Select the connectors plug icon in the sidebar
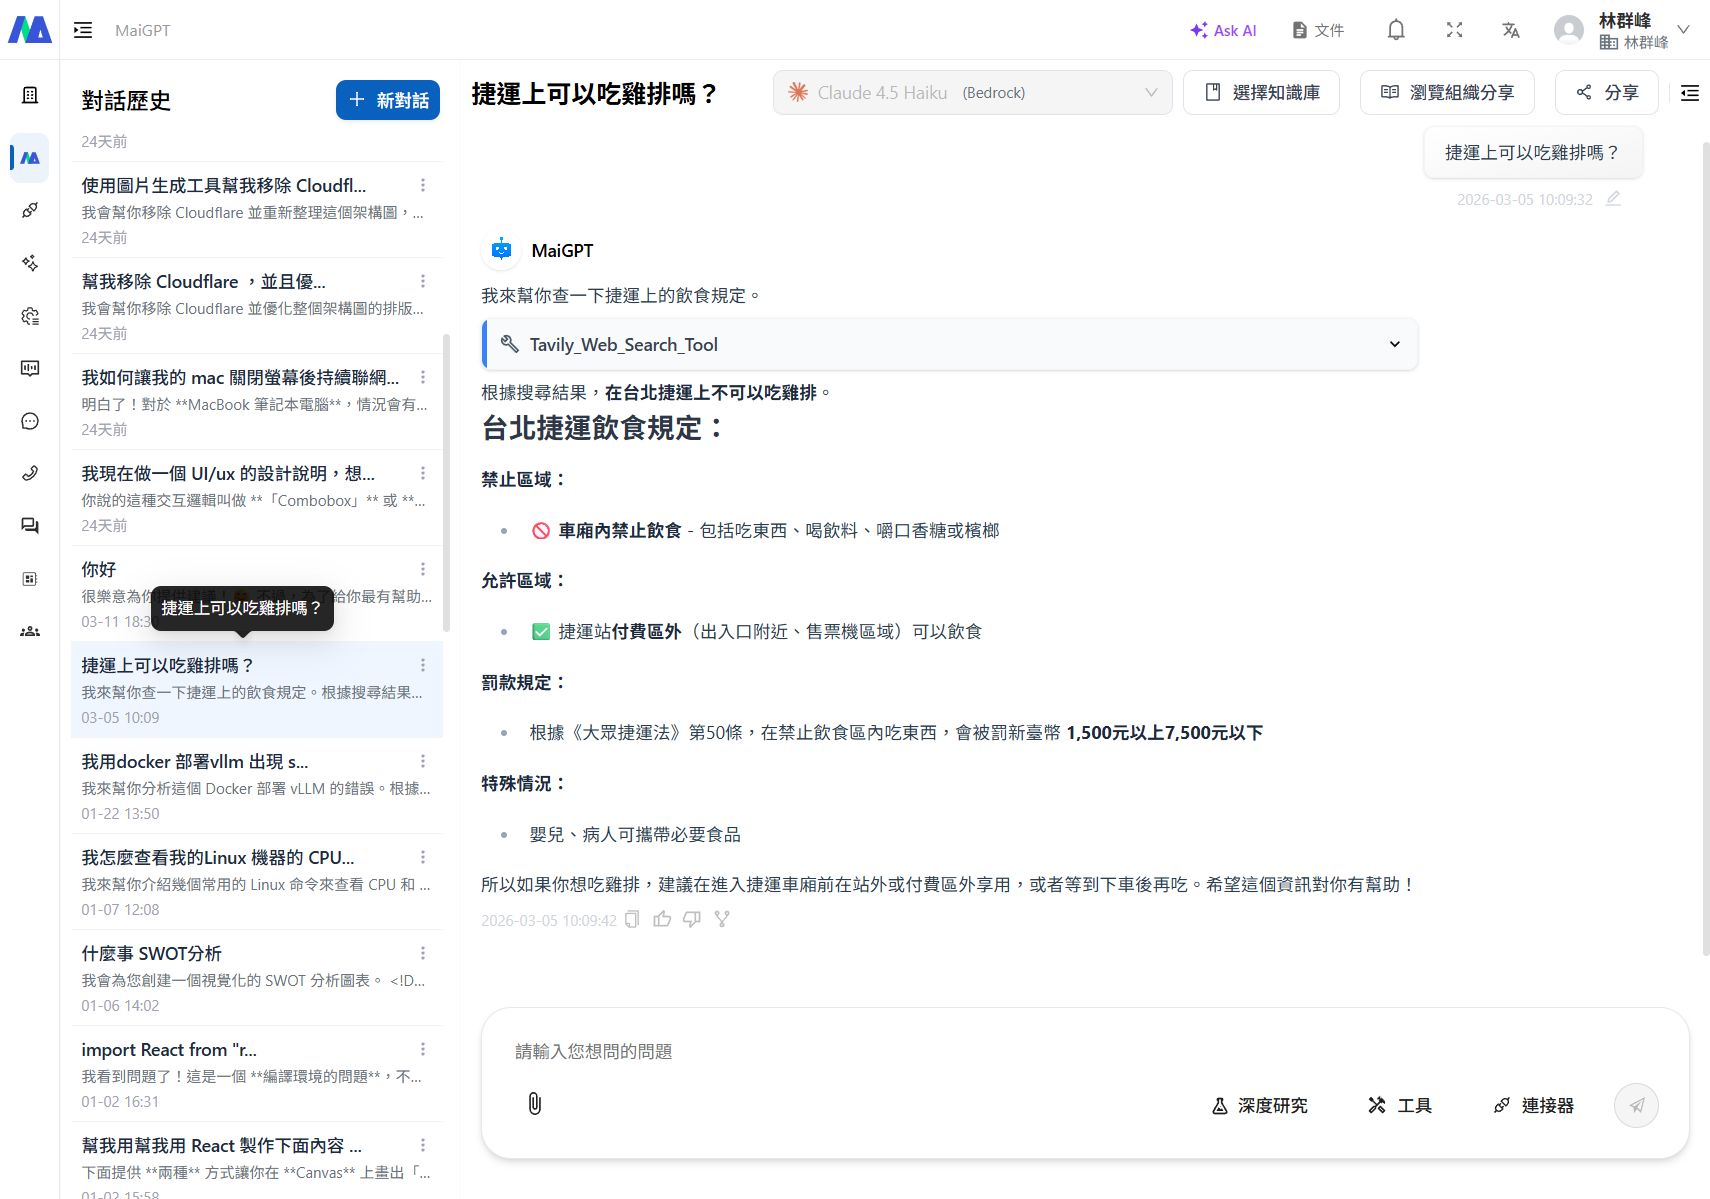Screen dimensions: 1710x1199 click(29, 210)
